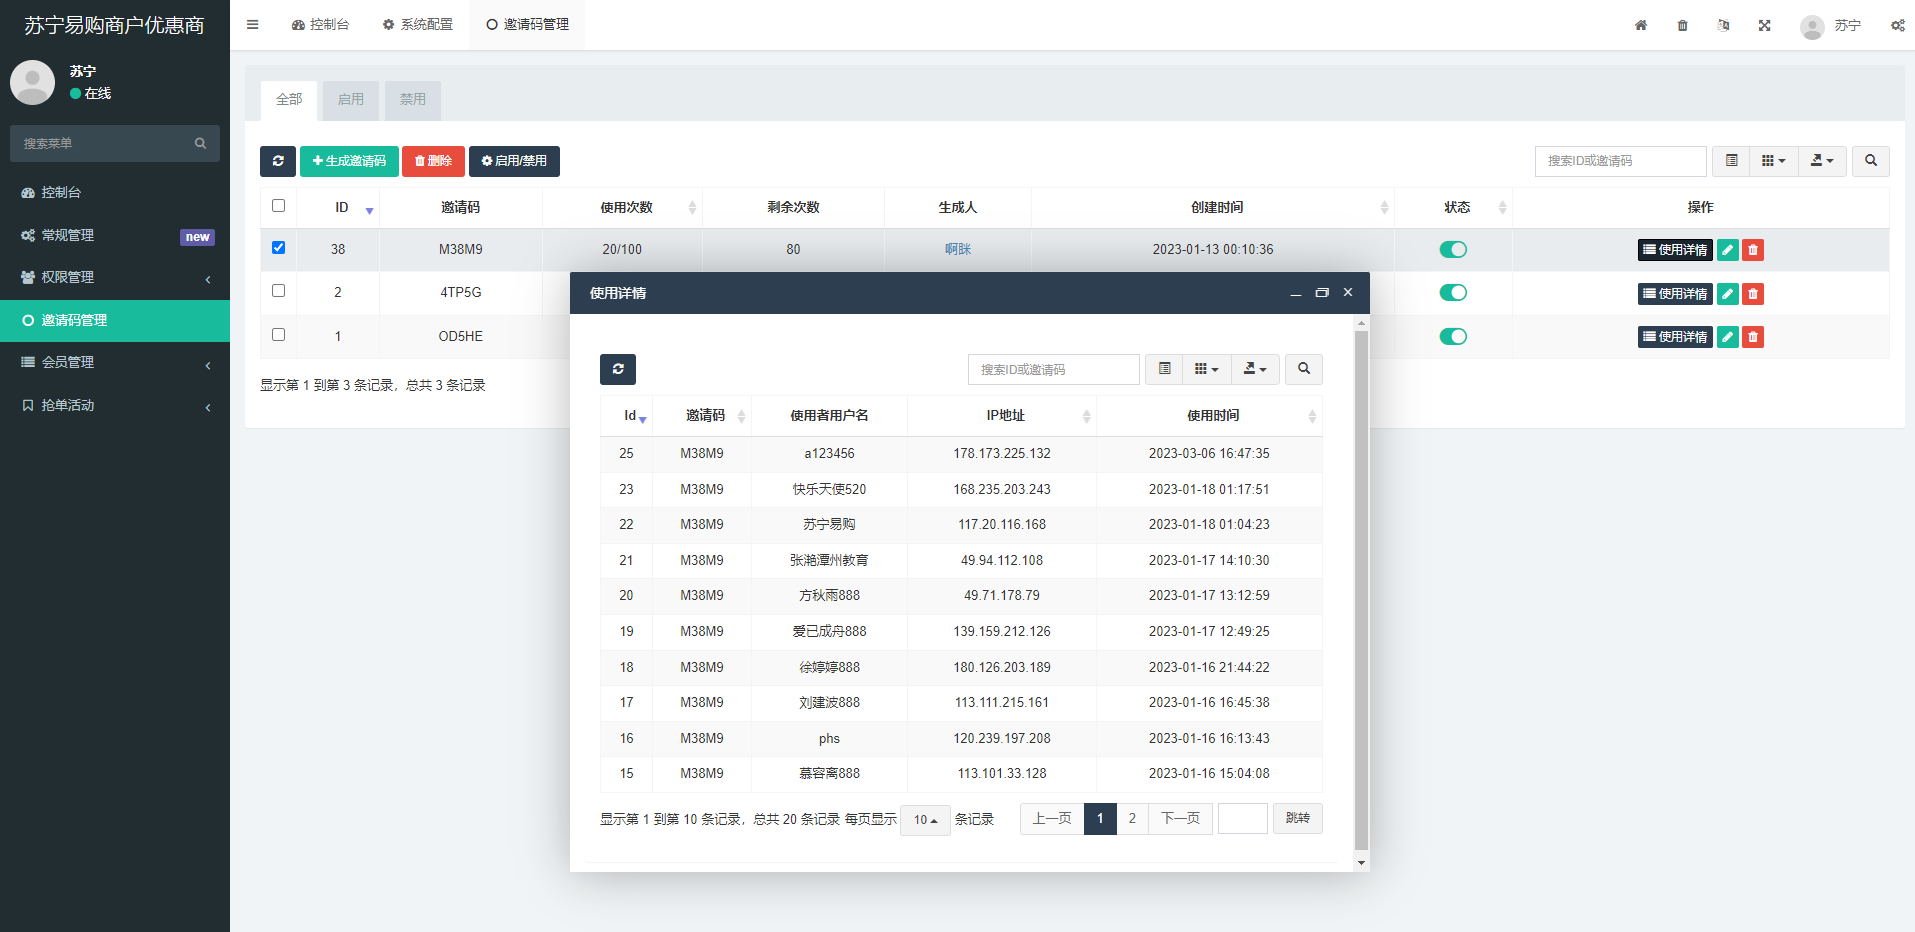The height and width of the screenshot is (932, 1915).
Task: Open the page size dropdown showing 10
Action: 925,820
